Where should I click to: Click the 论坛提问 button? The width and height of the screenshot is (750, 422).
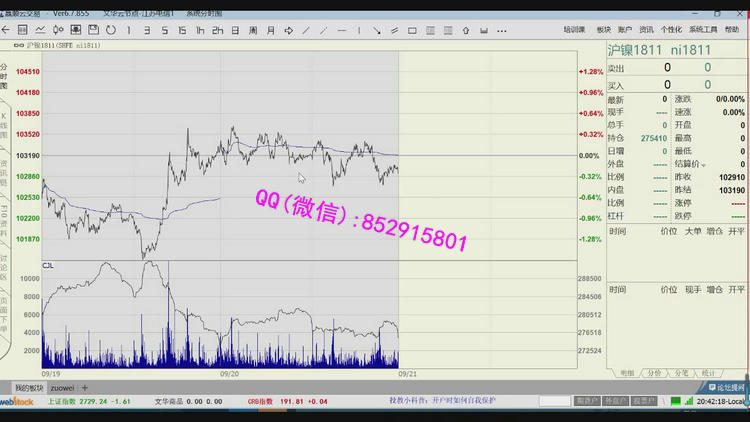pos(726,386)
